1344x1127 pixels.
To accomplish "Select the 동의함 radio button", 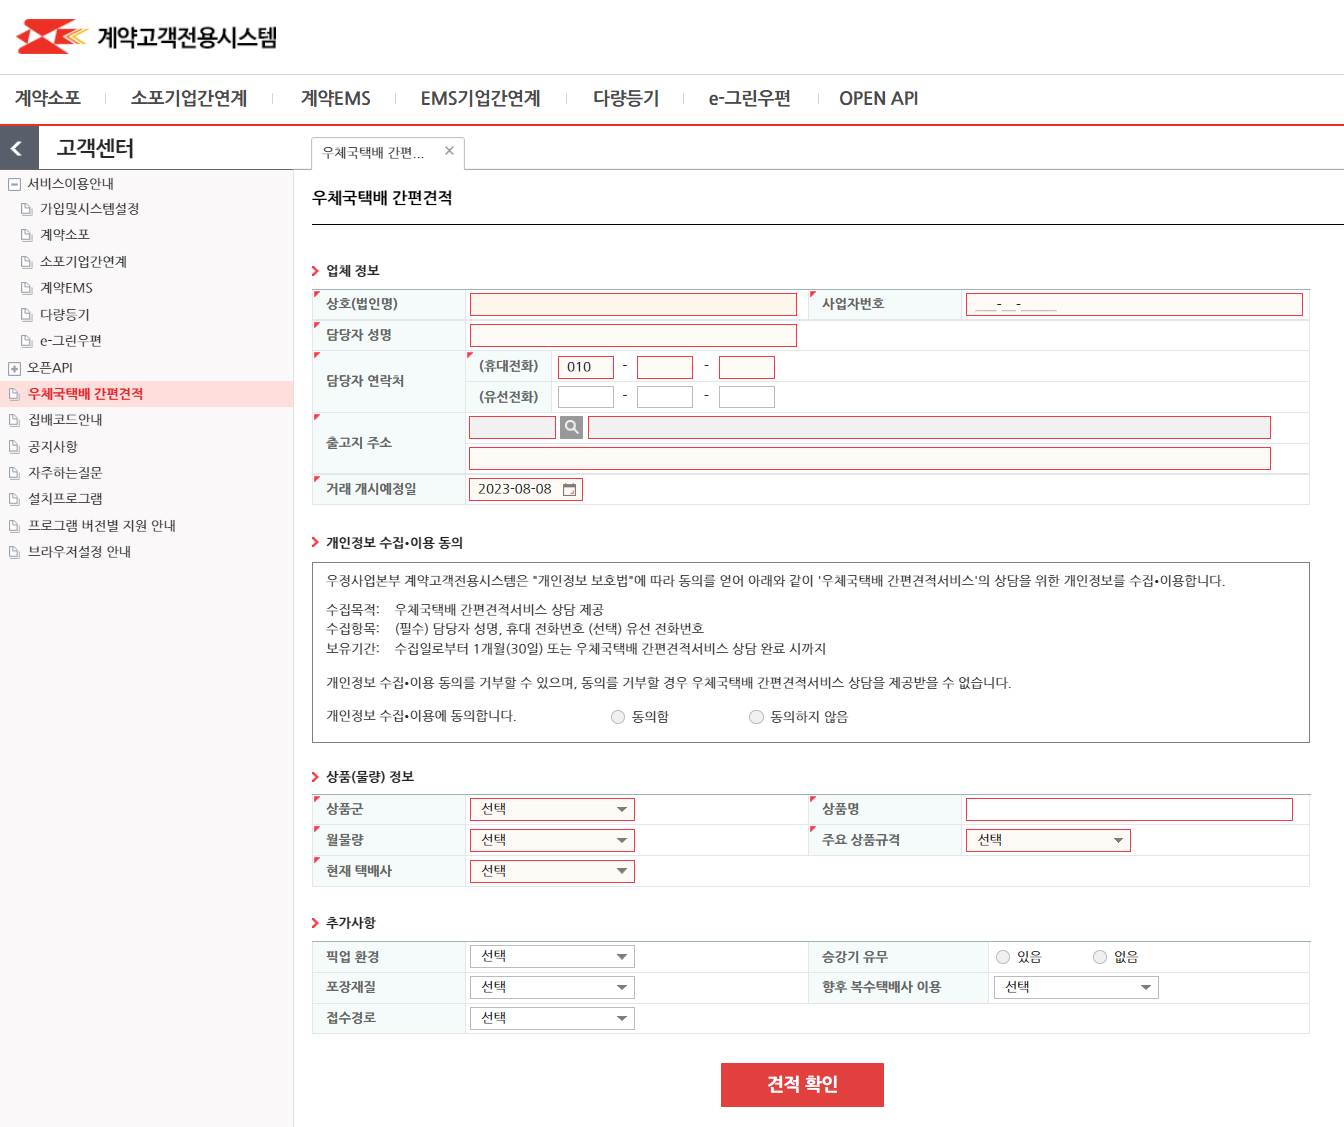I will (617, 716).
